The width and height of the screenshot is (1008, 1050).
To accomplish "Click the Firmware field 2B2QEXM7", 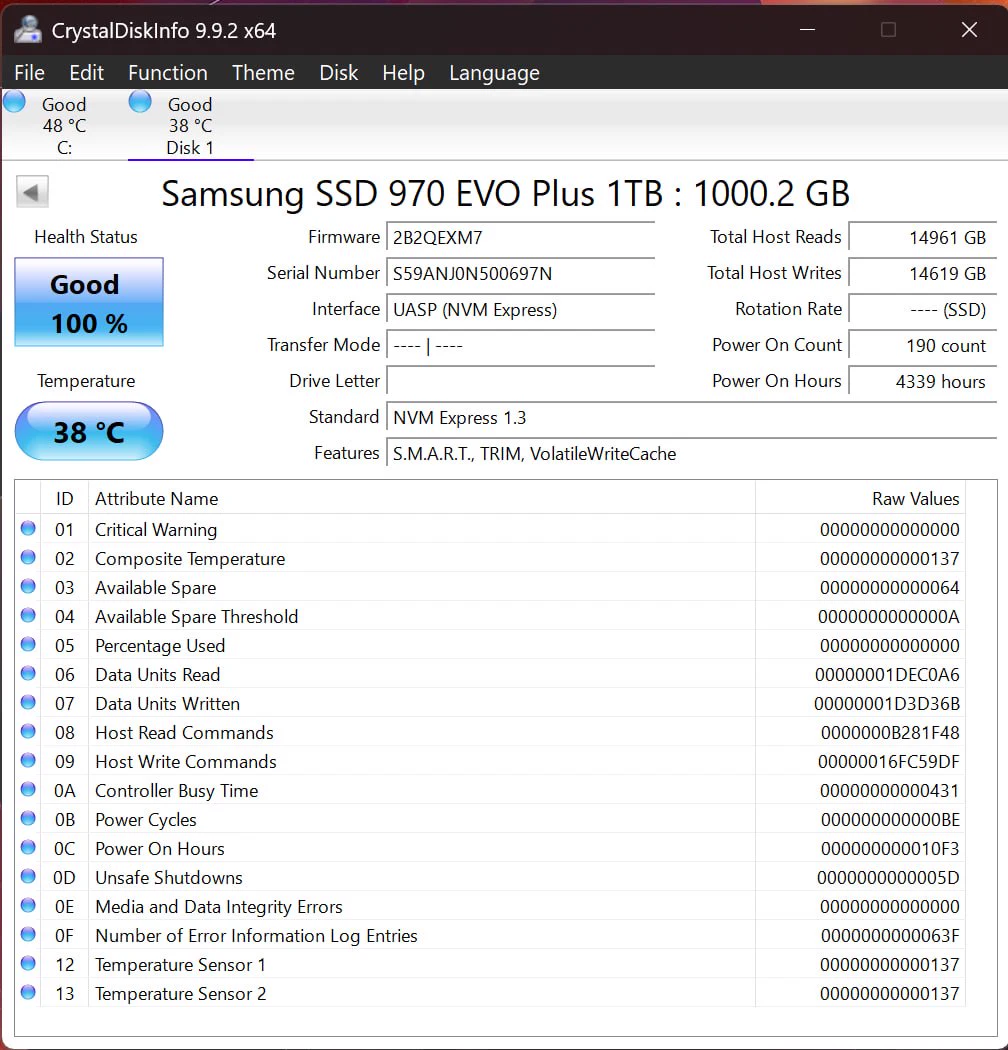I will (520, 238).
